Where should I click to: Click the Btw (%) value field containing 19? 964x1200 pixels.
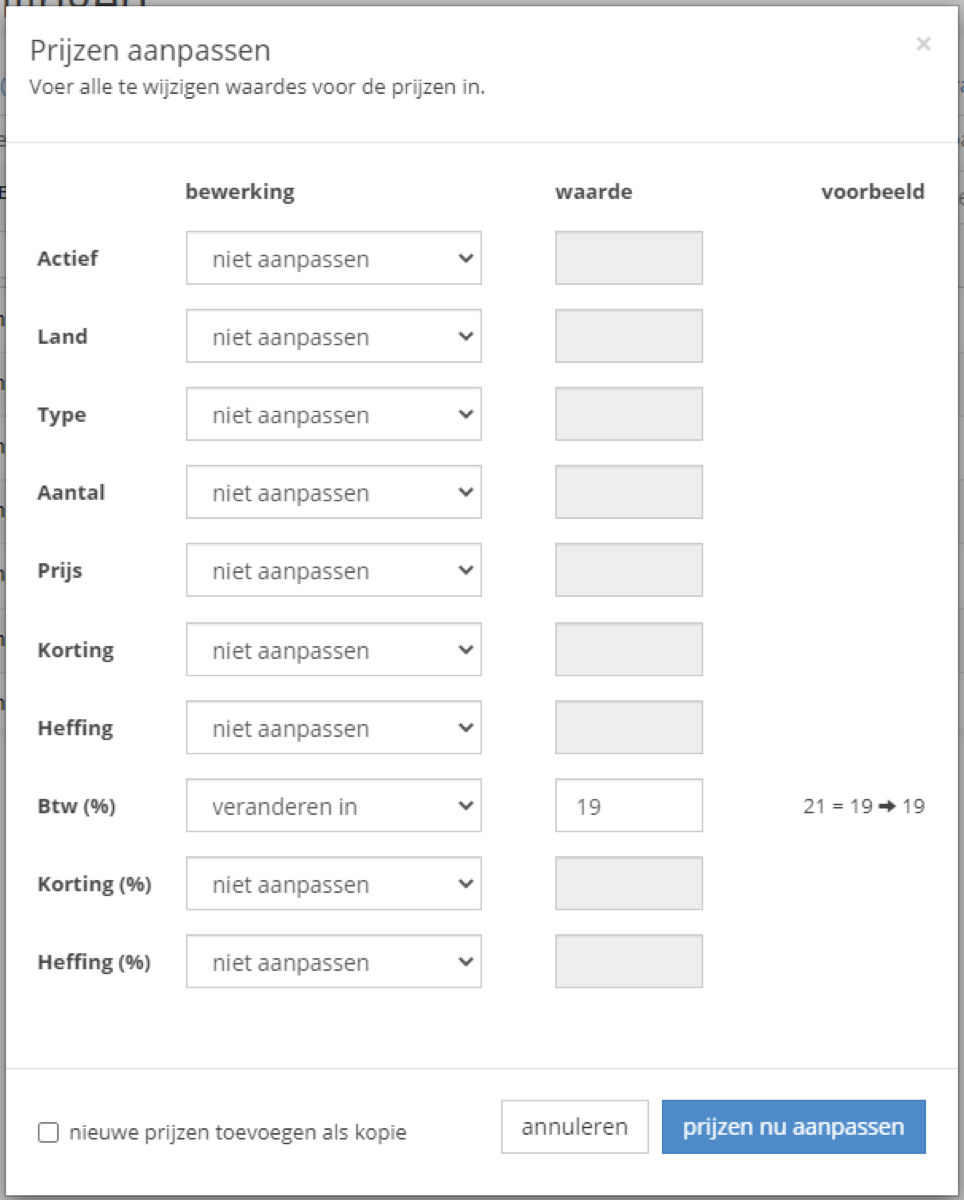click(629, 806)
